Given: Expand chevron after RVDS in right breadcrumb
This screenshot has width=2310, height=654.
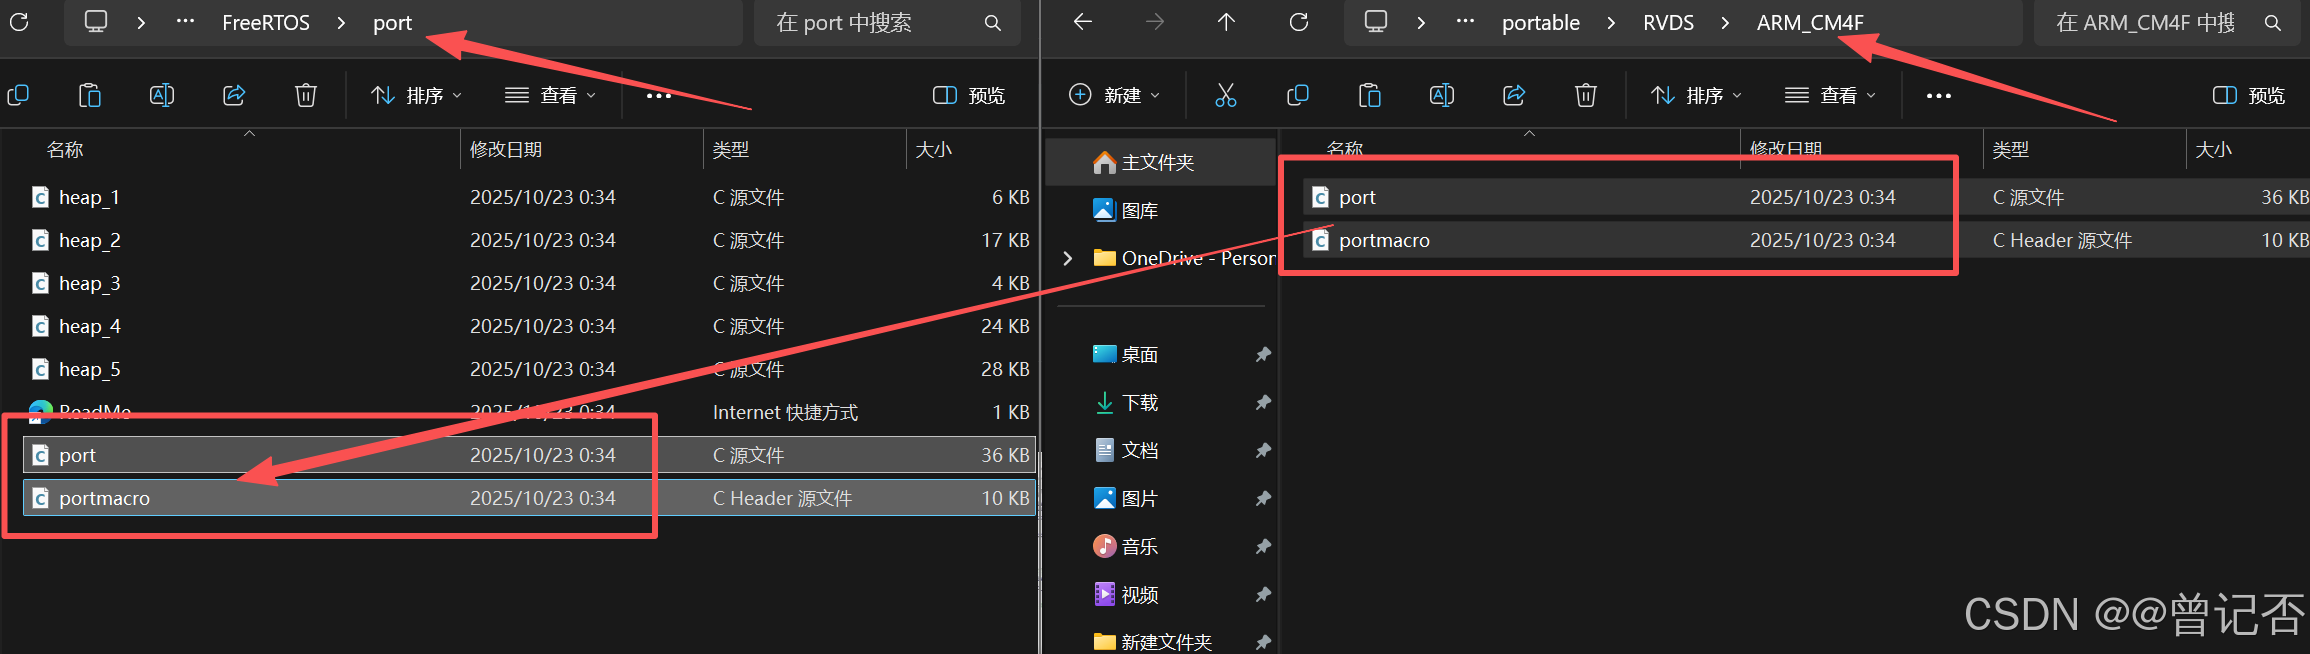Looking at the screenshot, I should tap(1725, 22).
